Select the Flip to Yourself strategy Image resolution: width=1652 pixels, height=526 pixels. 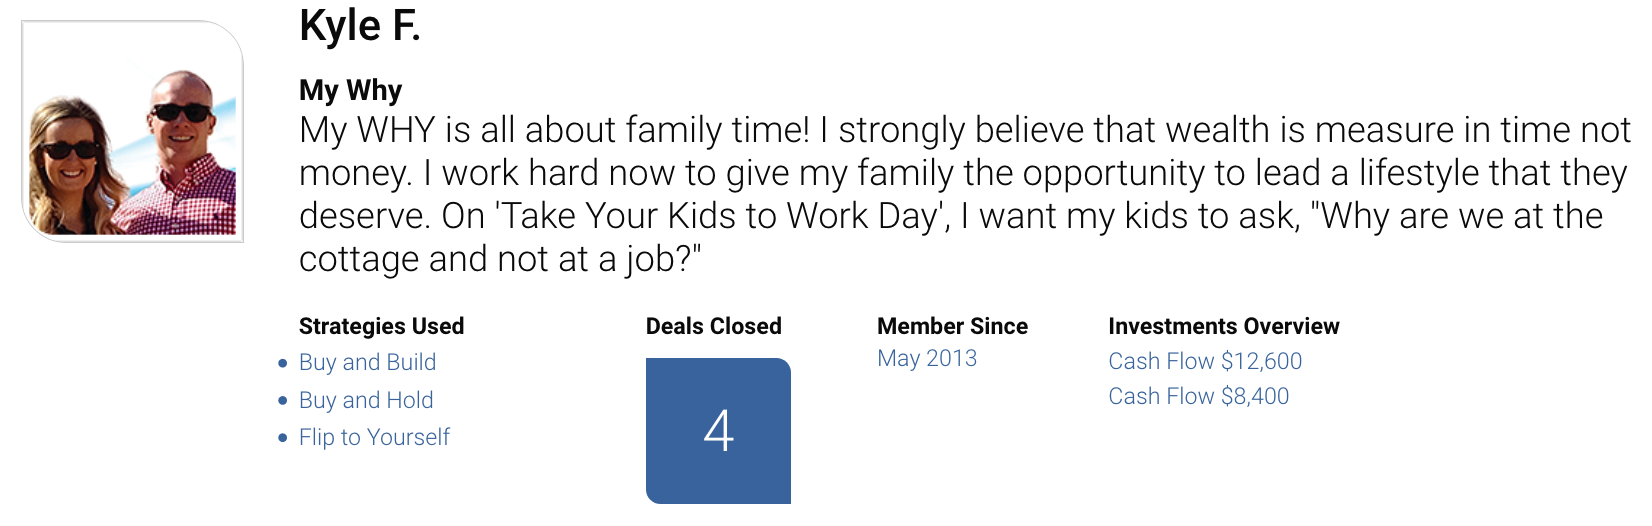click(374, 437)
